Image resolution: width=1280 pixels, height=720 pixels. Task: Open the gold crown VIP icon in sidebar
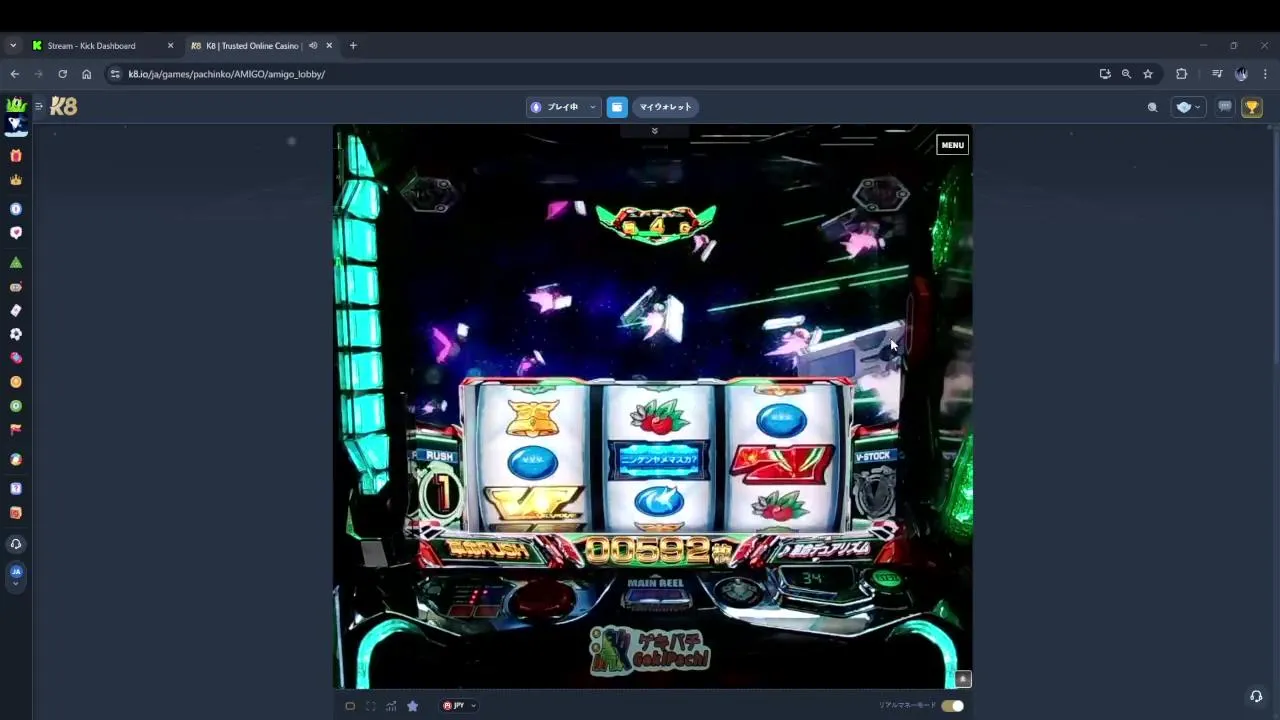(x=15, y=180)
